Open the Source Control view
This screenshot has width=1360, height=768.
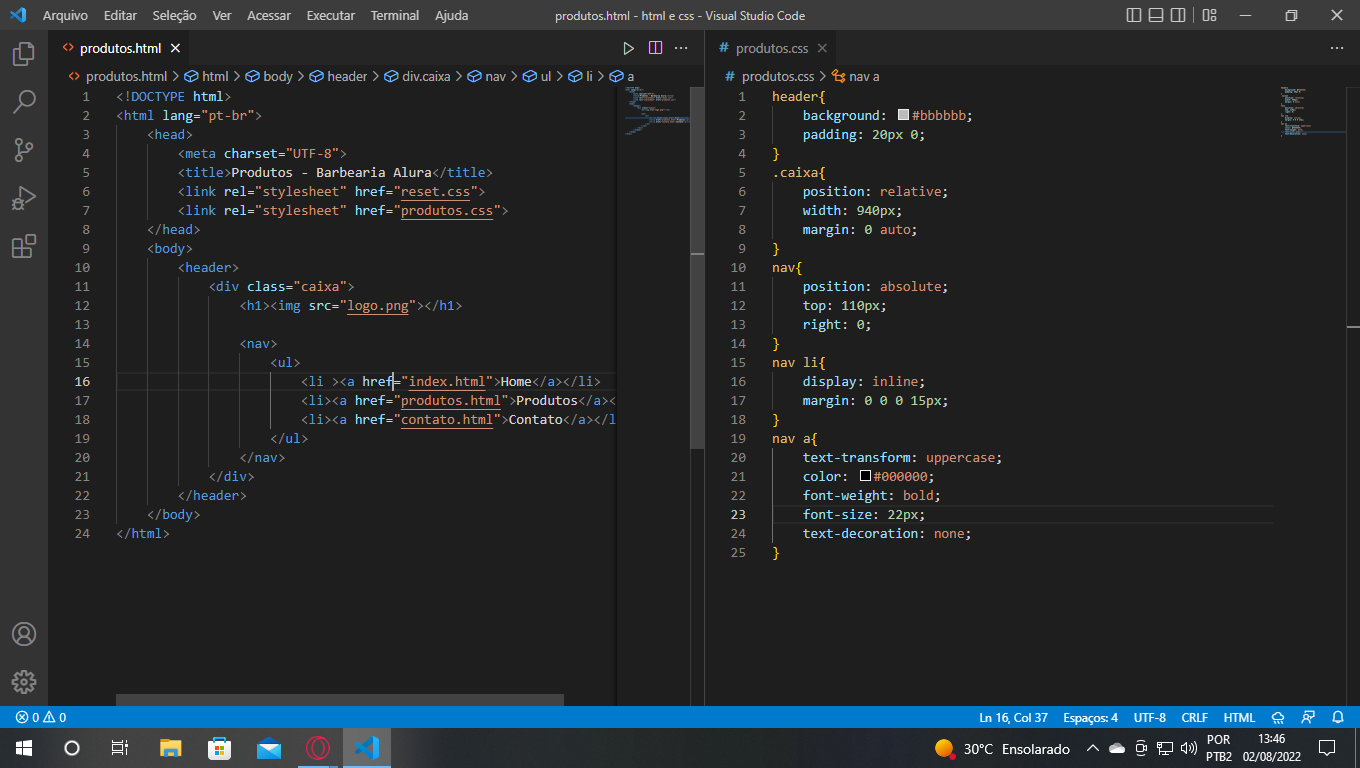24,150
